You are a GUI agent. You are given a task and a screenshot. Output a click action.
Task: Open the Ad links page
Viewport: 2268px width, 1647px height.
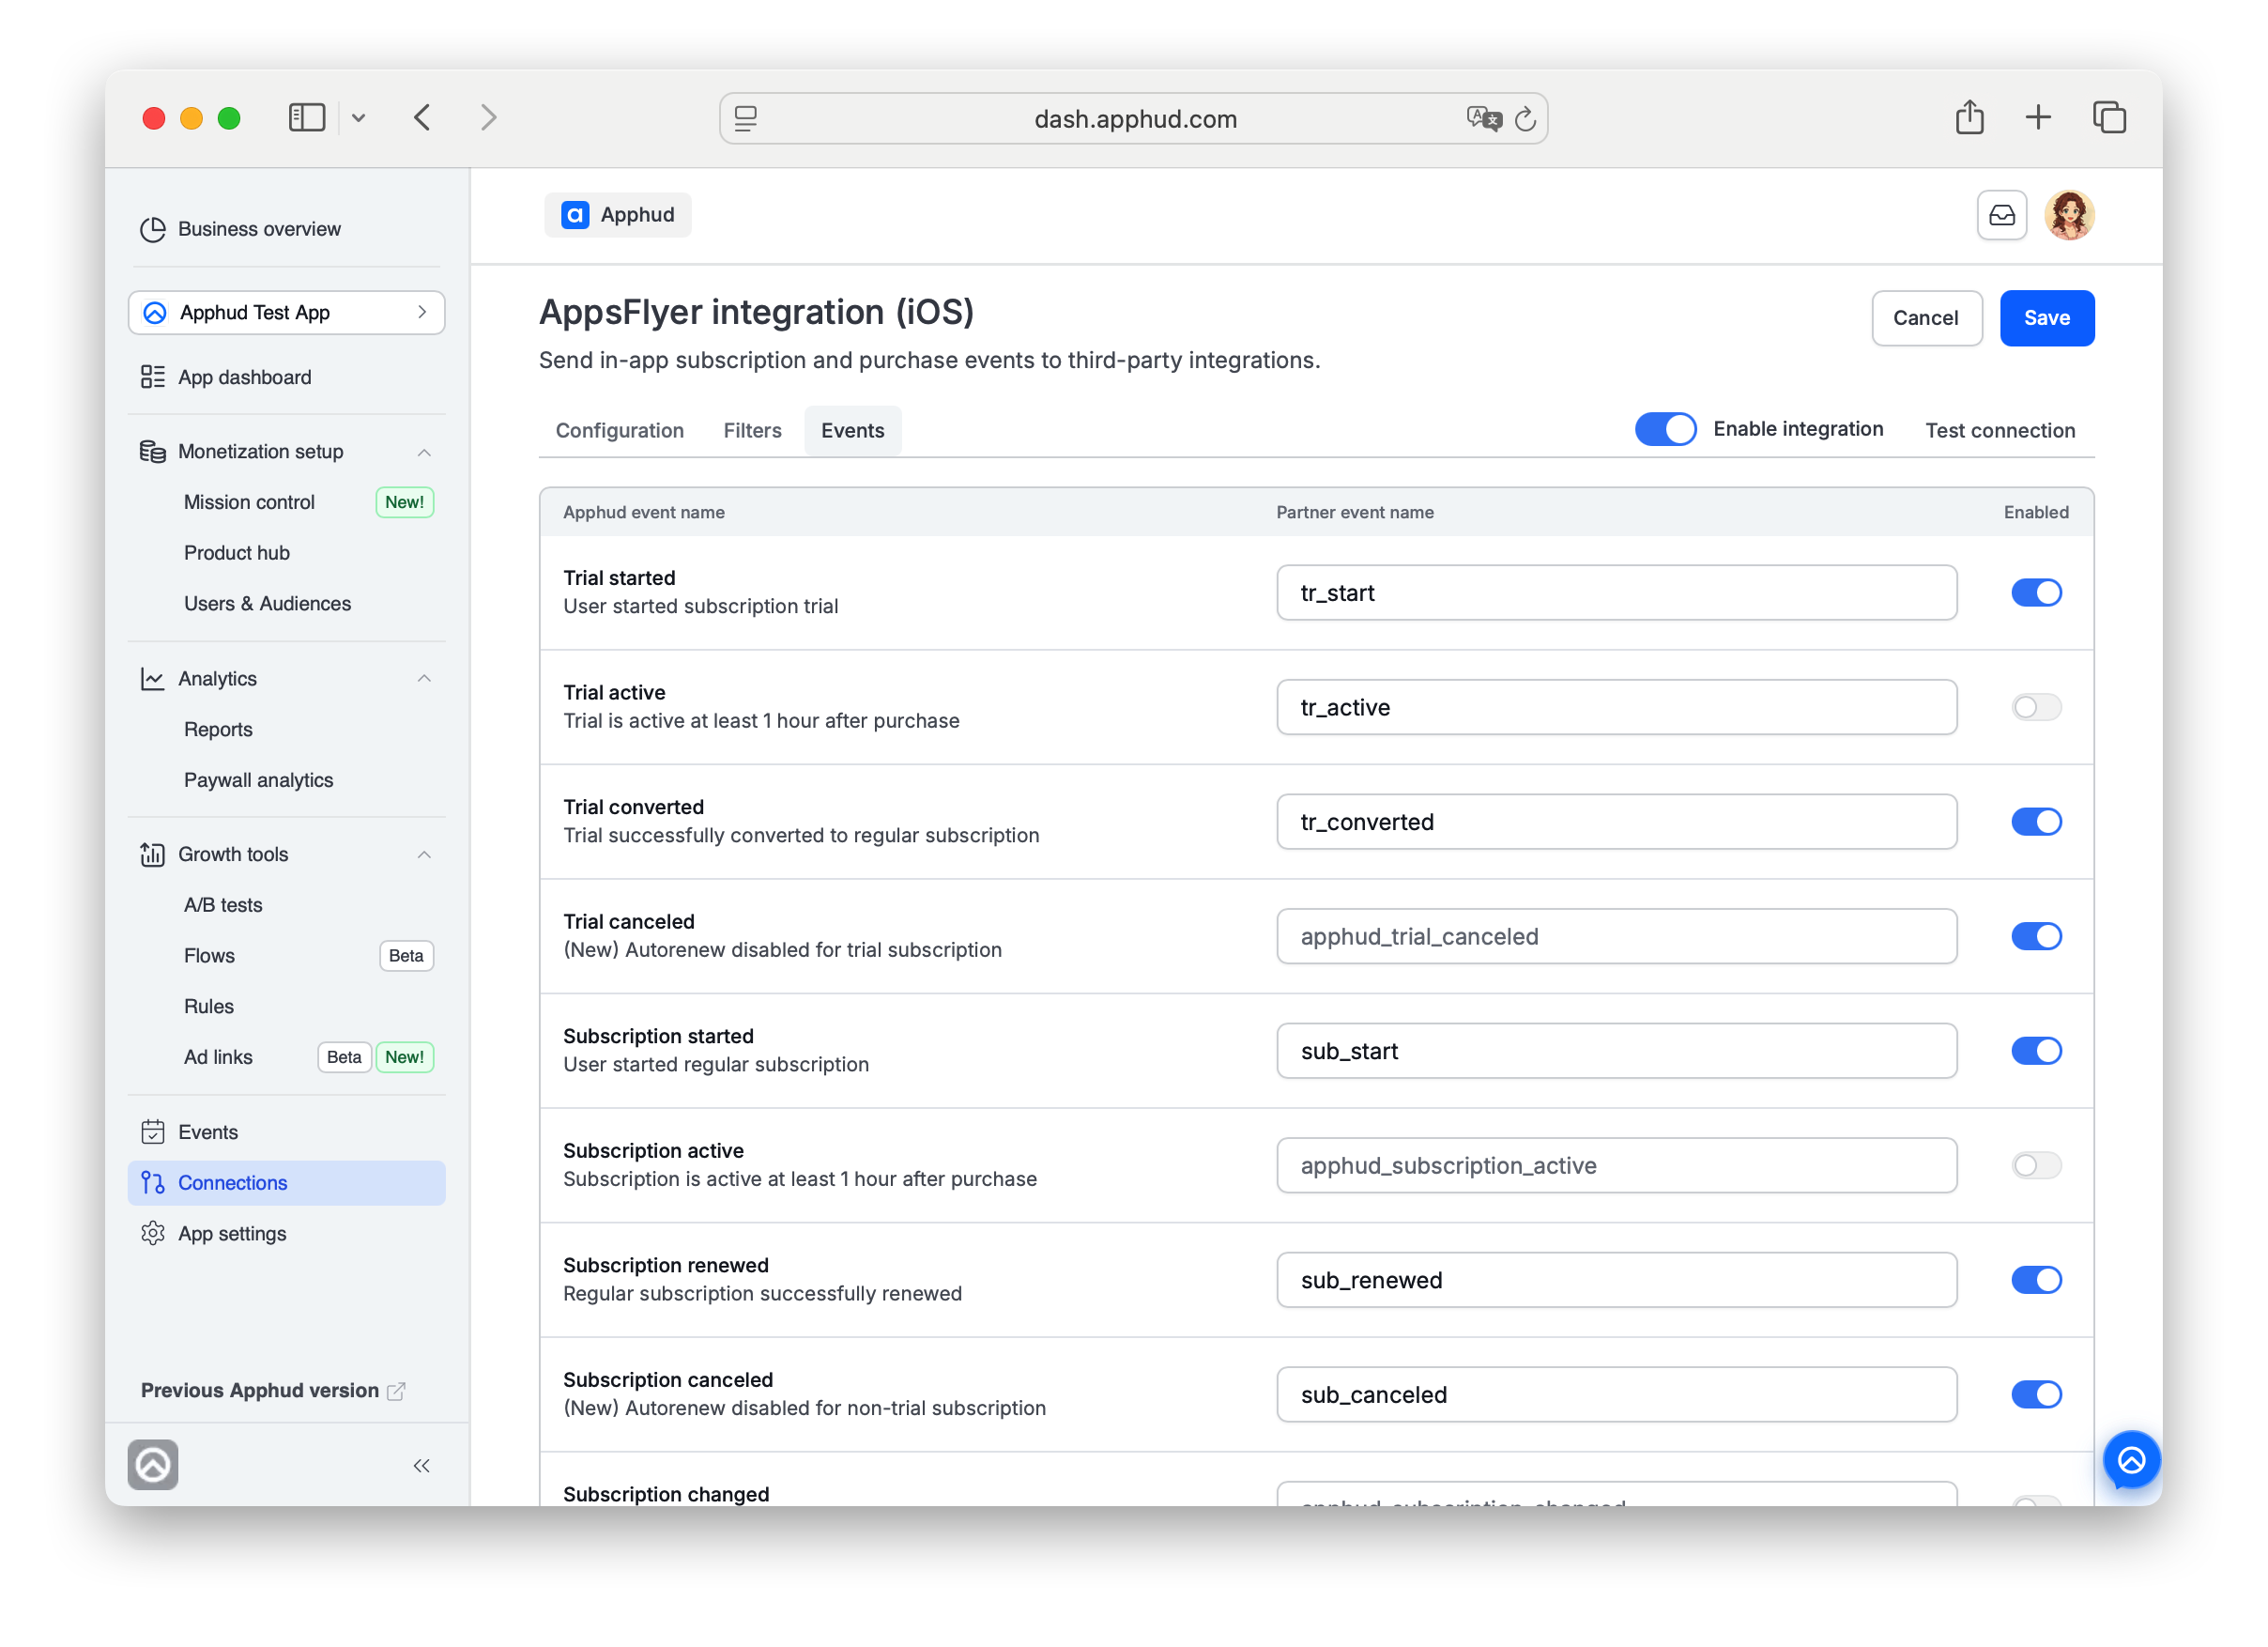[218, 1058]
